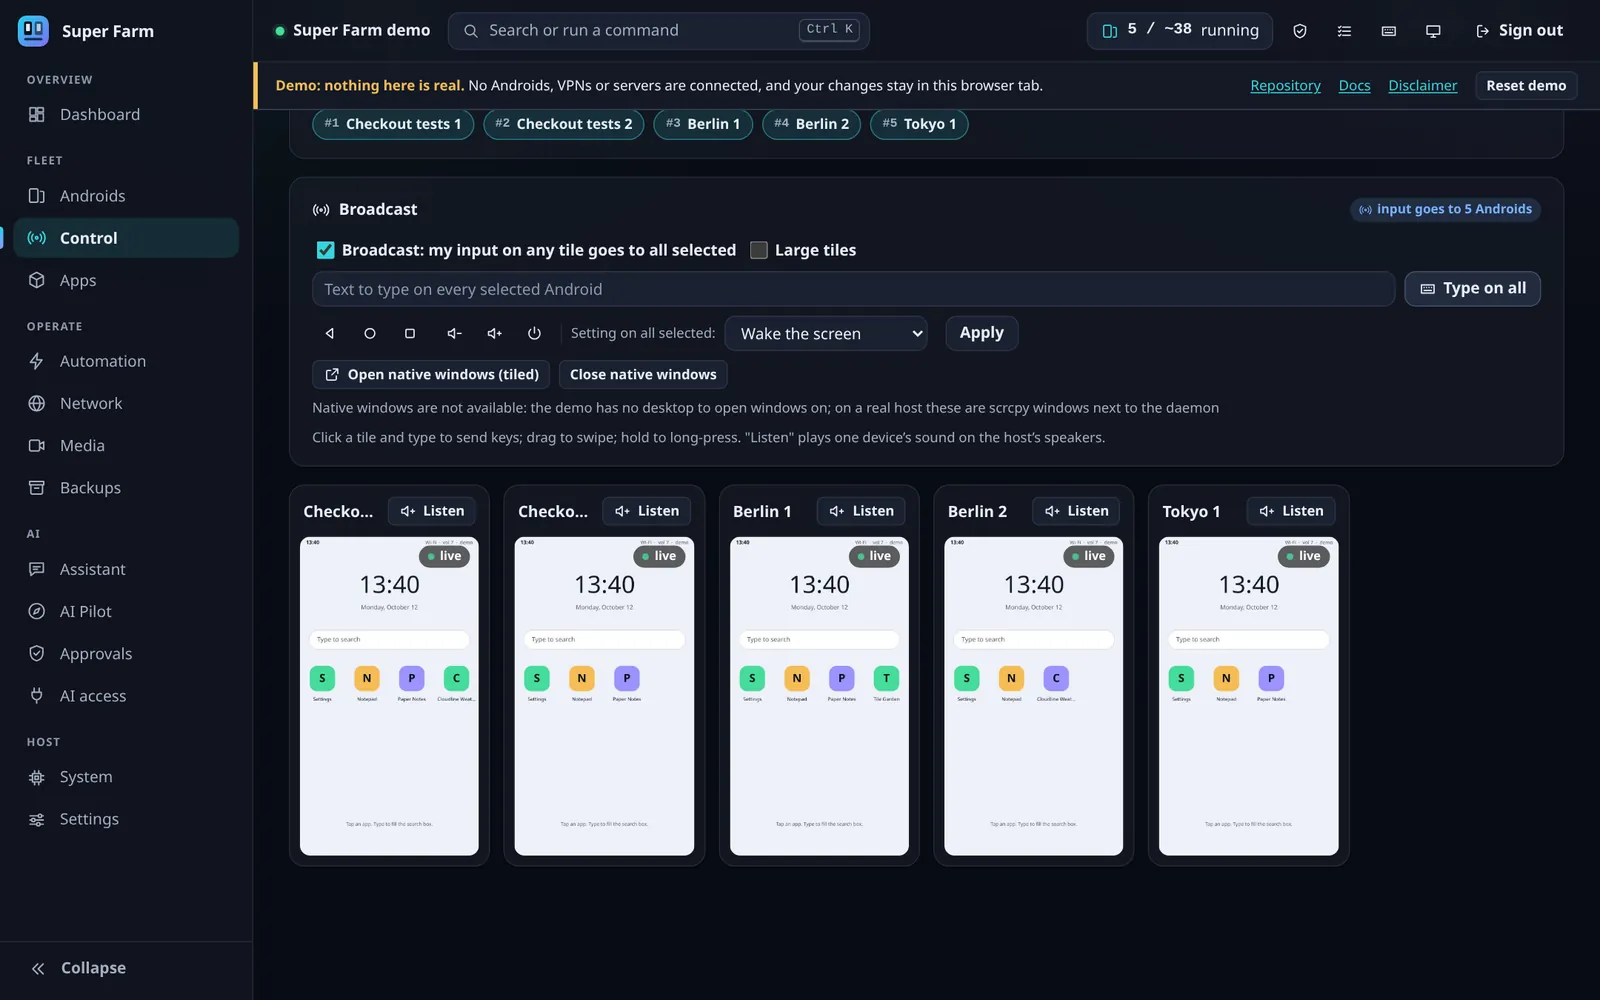Viewport: 1600px width, 1000px height.
Task: Open the Backups page
Action: click(126, 488)
